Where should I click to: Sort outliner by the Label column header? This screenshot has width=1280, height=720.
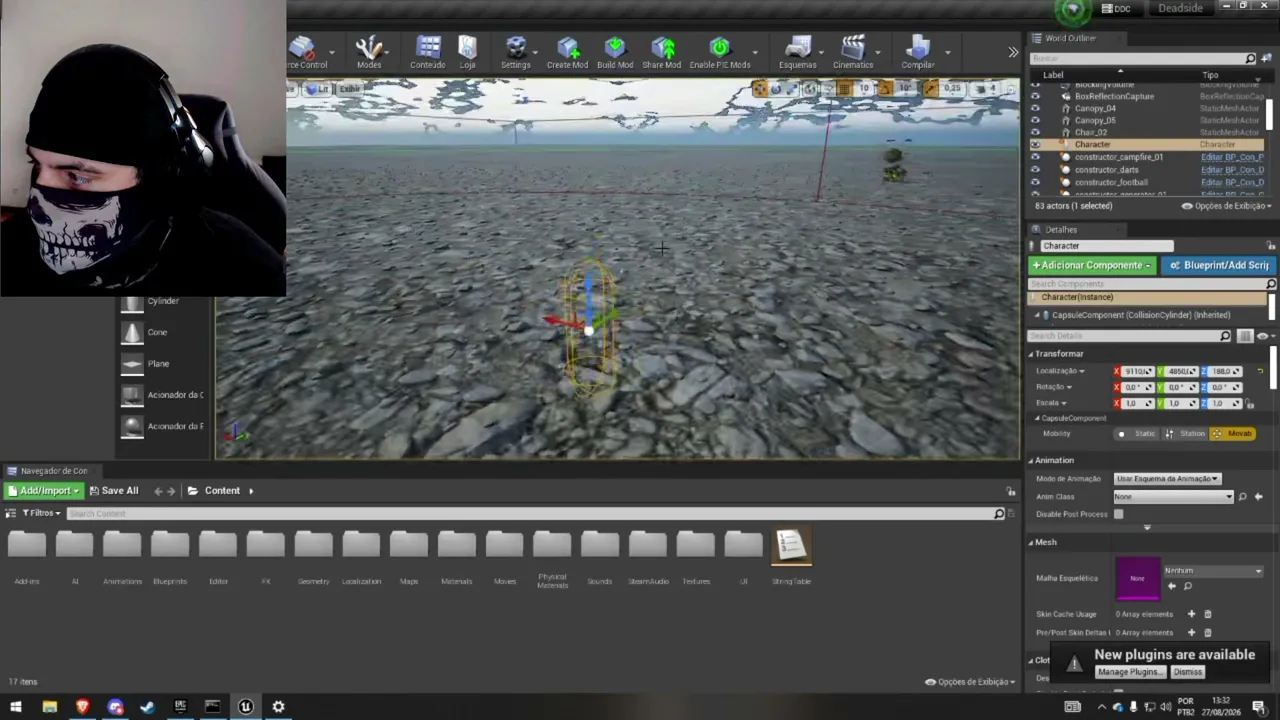[x=1053, y=75]
